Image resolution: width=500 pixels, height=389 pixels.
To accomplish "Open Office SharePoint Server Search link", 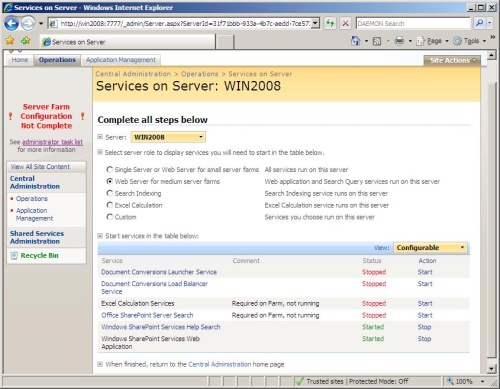I will pyautogui.click(x=147, y=315).
